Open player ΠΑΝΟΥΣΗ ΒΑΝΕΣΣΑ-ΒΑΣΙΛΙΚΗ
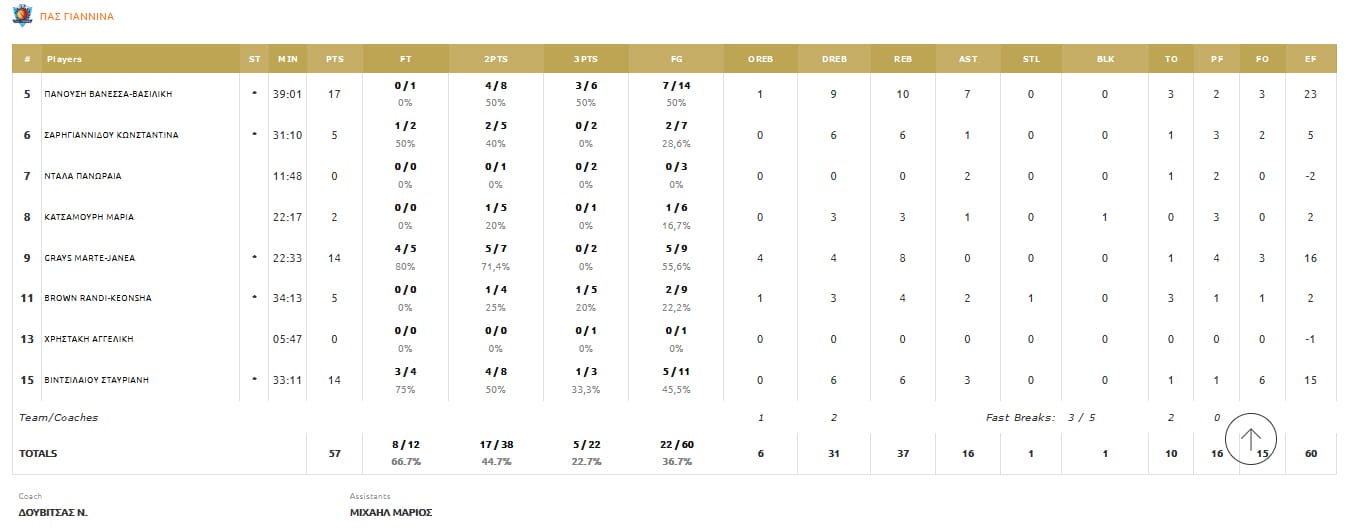 (109, 94)
